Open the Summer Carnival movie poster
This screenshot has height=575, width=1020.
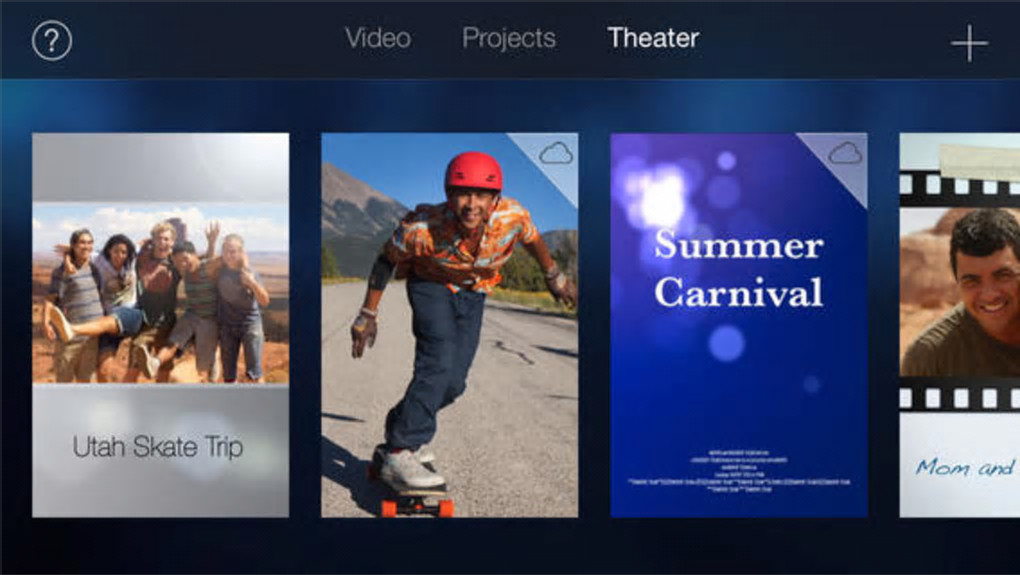739,325
